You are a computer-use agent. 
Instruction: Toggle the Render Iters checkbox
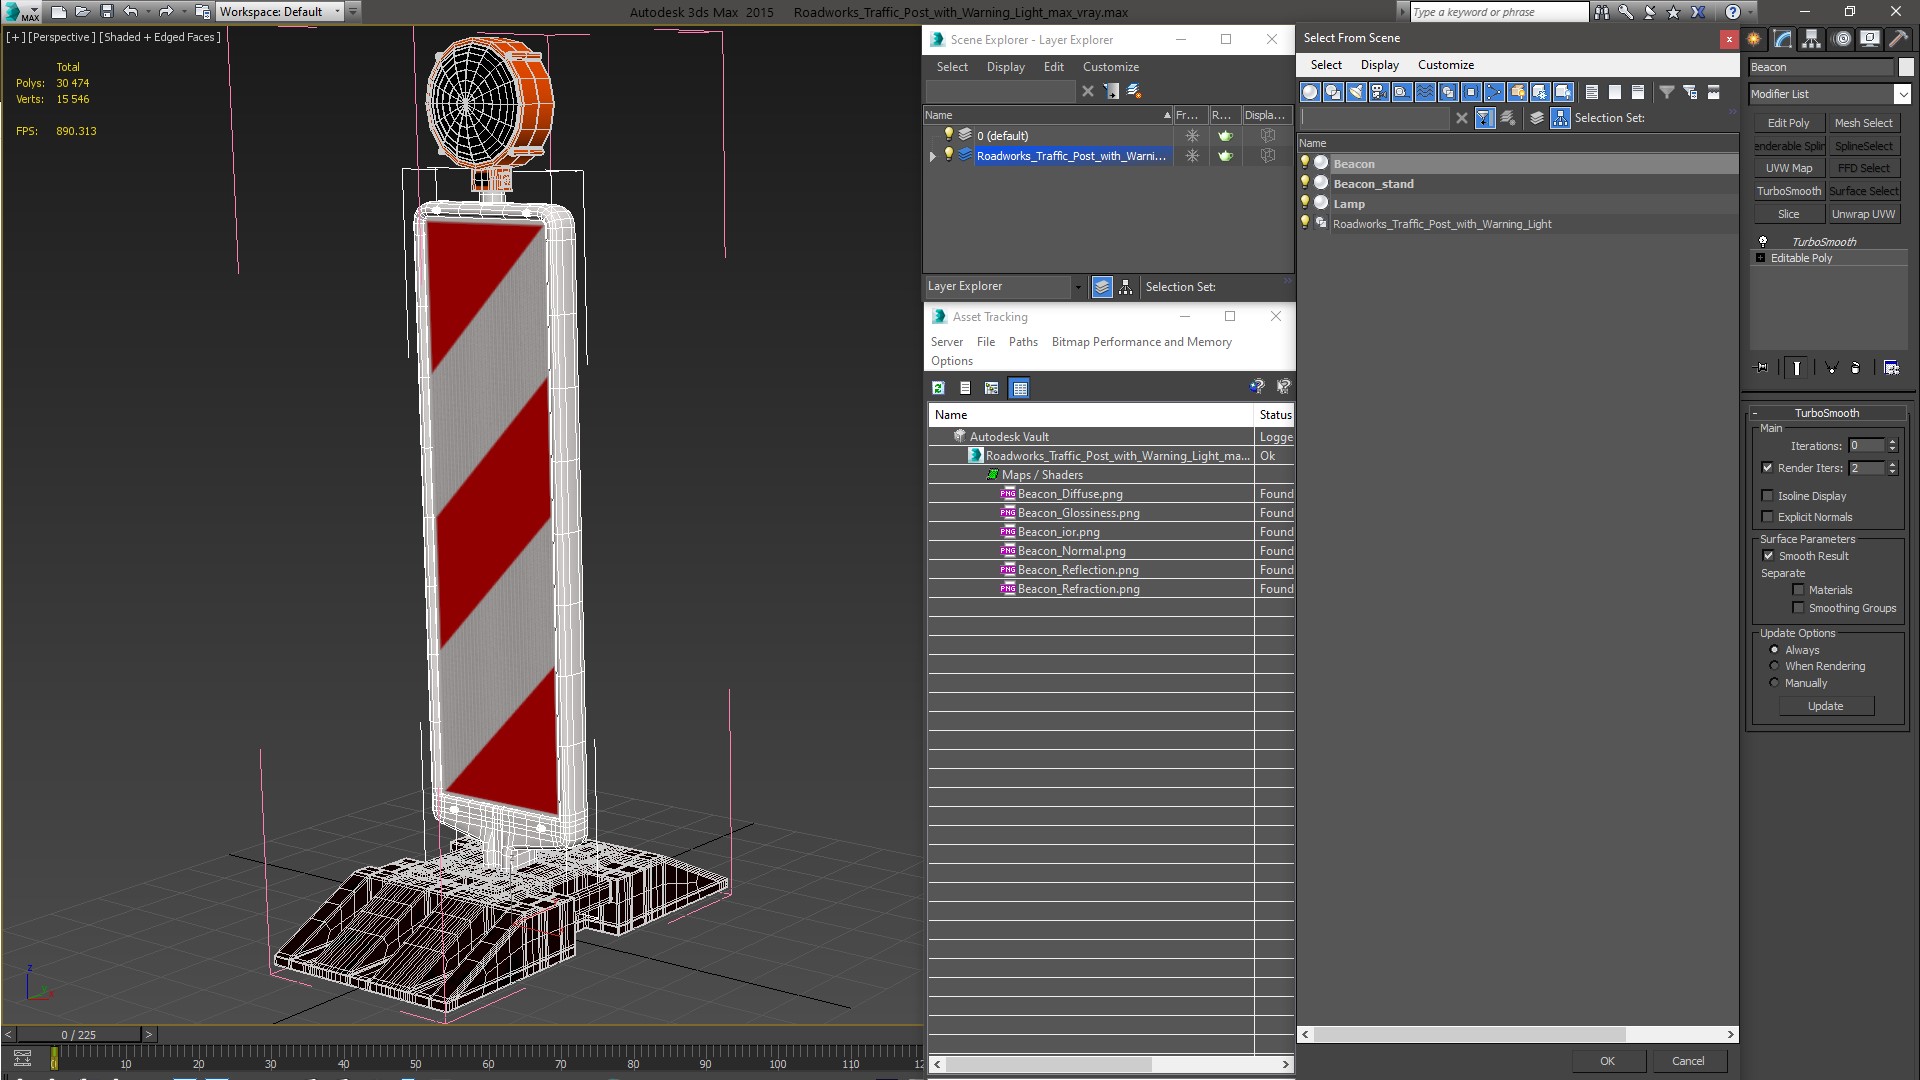[1768, 468]
